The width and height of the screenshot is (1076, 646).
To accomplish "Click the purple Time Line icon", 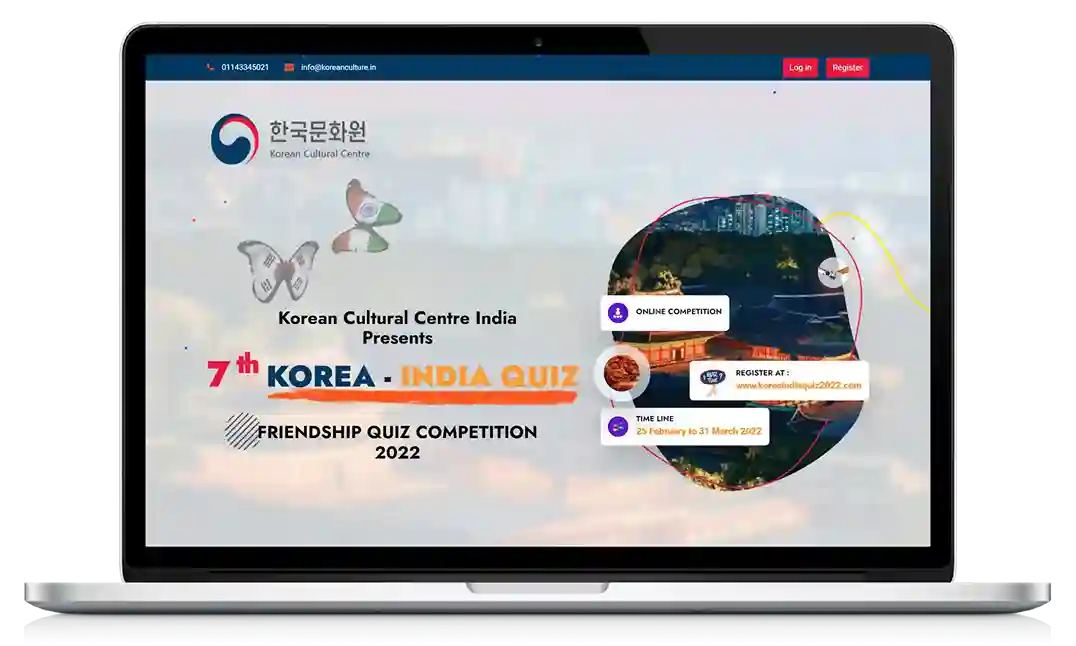I will 618,427.
